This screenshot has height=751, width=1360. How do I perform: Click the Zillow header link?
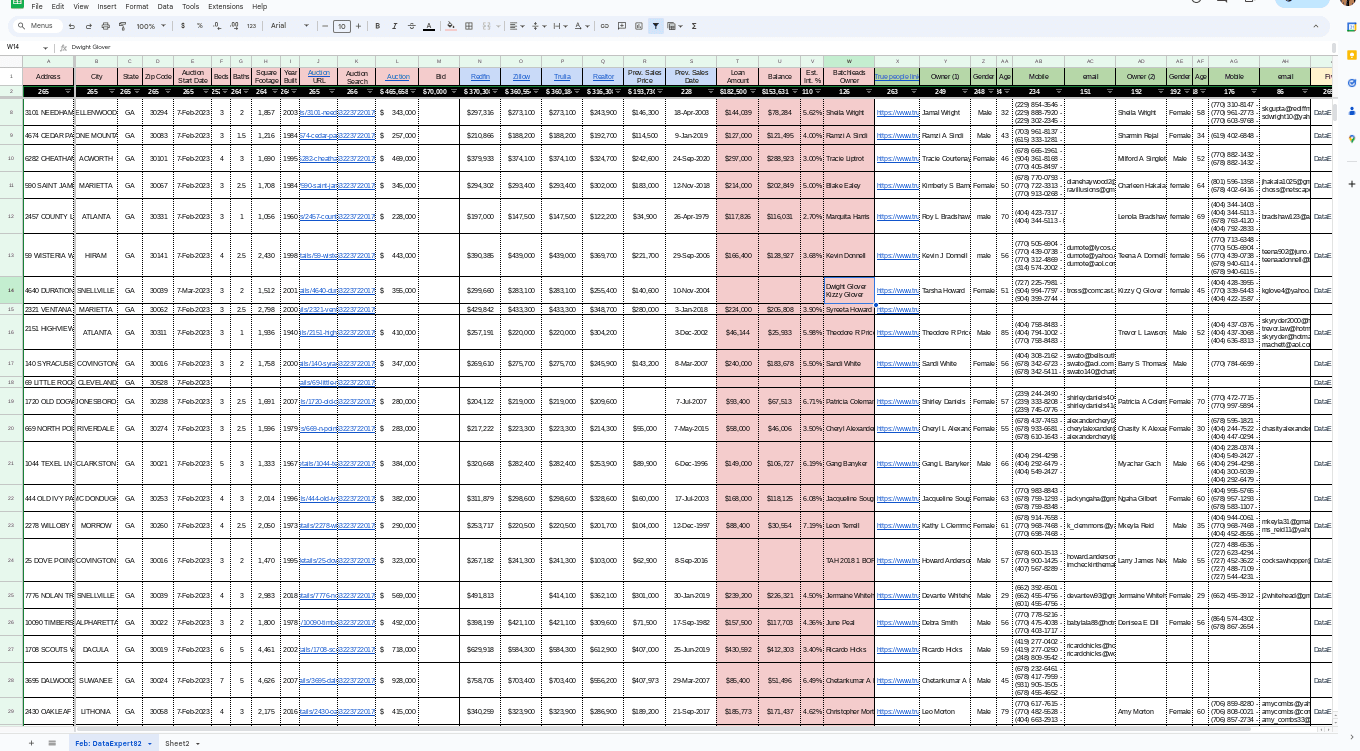coord(521,76)
